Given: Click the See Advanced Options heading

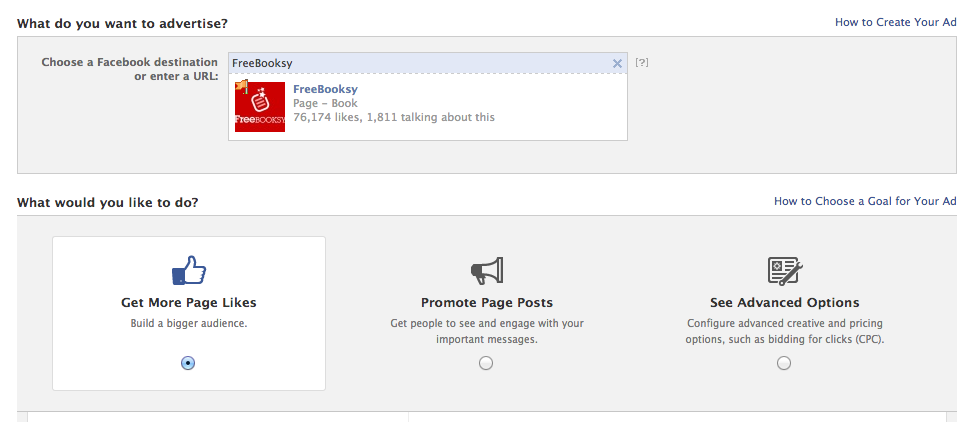Looking at the screenshot, I should (784, 302).
